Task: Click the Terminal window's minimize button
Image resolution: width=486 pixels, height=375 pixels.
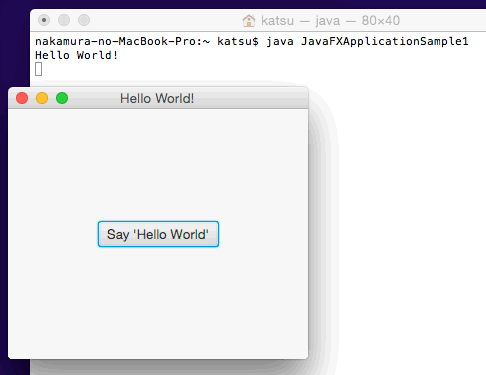Action: (x=64, y=20)
